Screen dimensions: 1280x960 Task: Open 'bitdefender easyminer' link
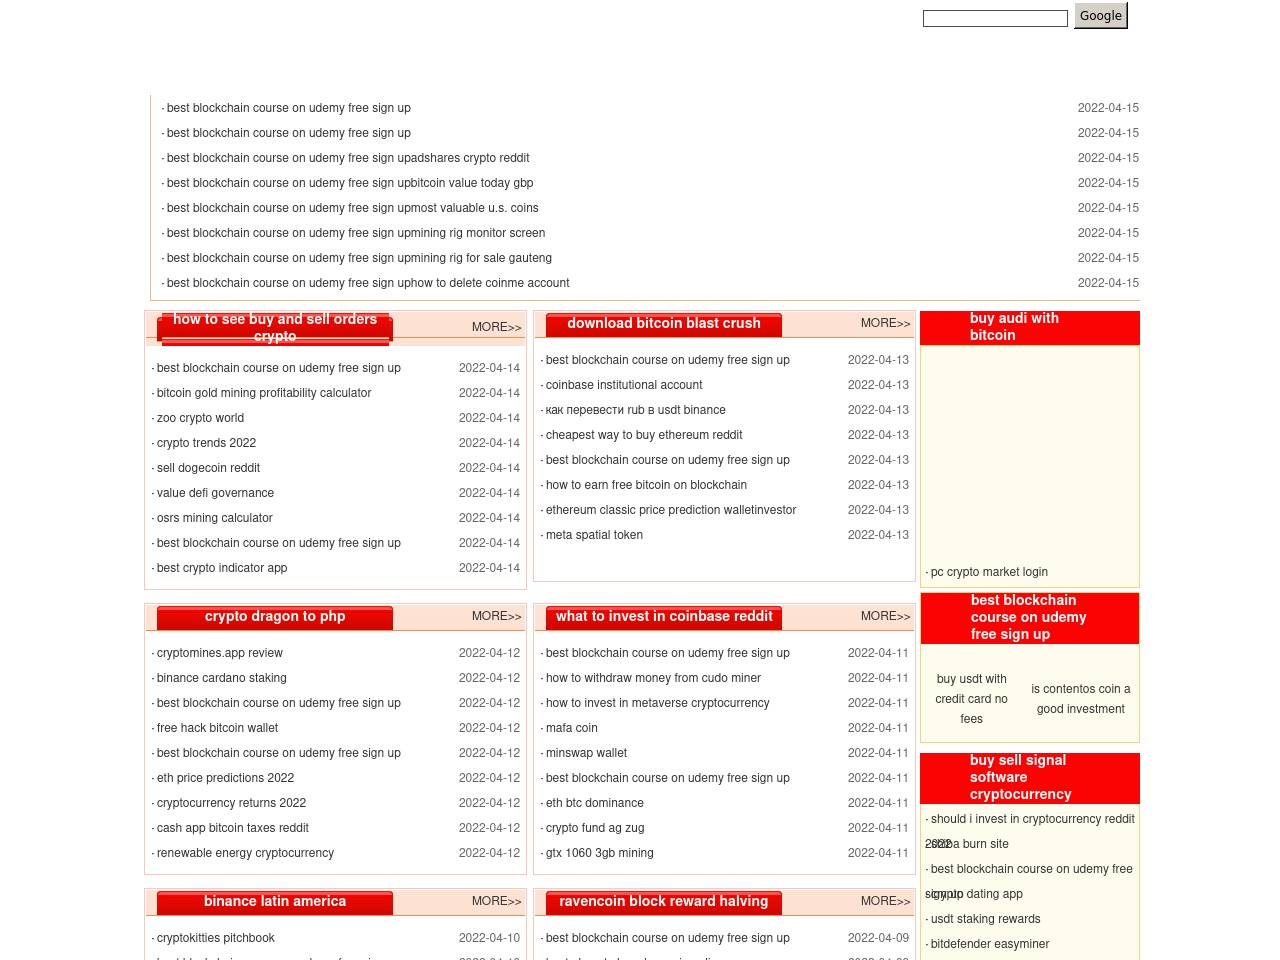coord(990,944)
